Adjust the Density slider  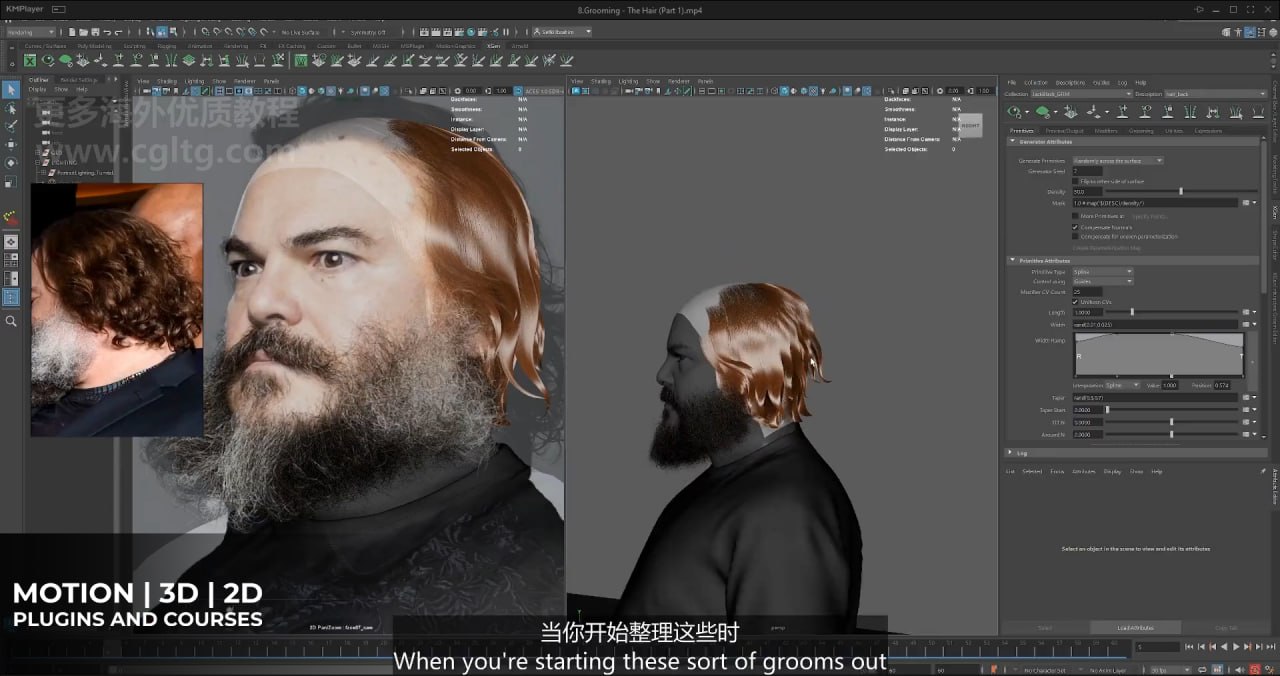1181,191
